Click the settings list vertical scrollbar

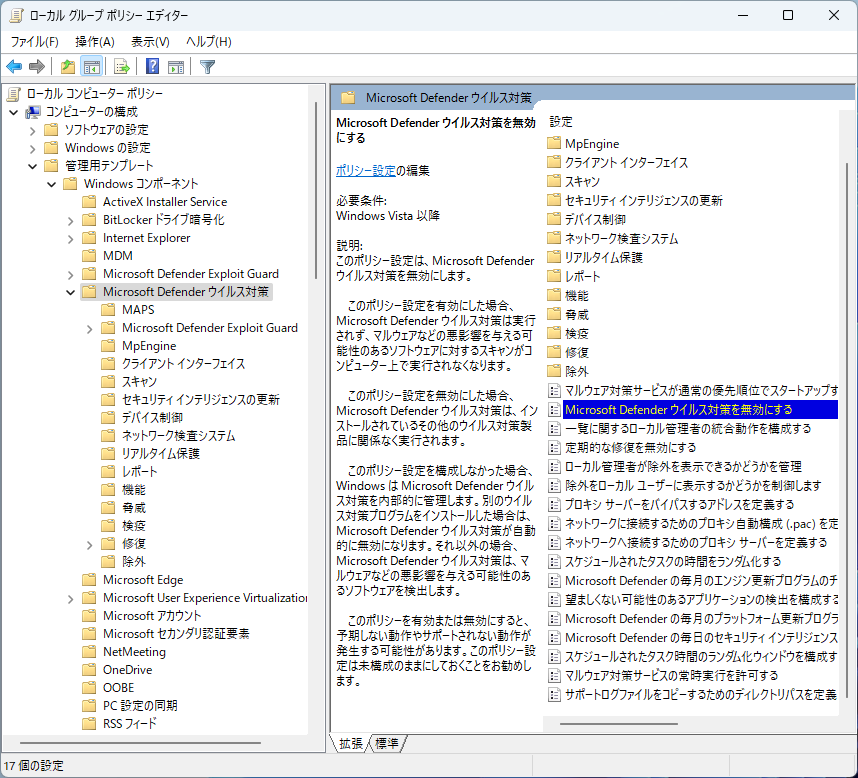848,431
